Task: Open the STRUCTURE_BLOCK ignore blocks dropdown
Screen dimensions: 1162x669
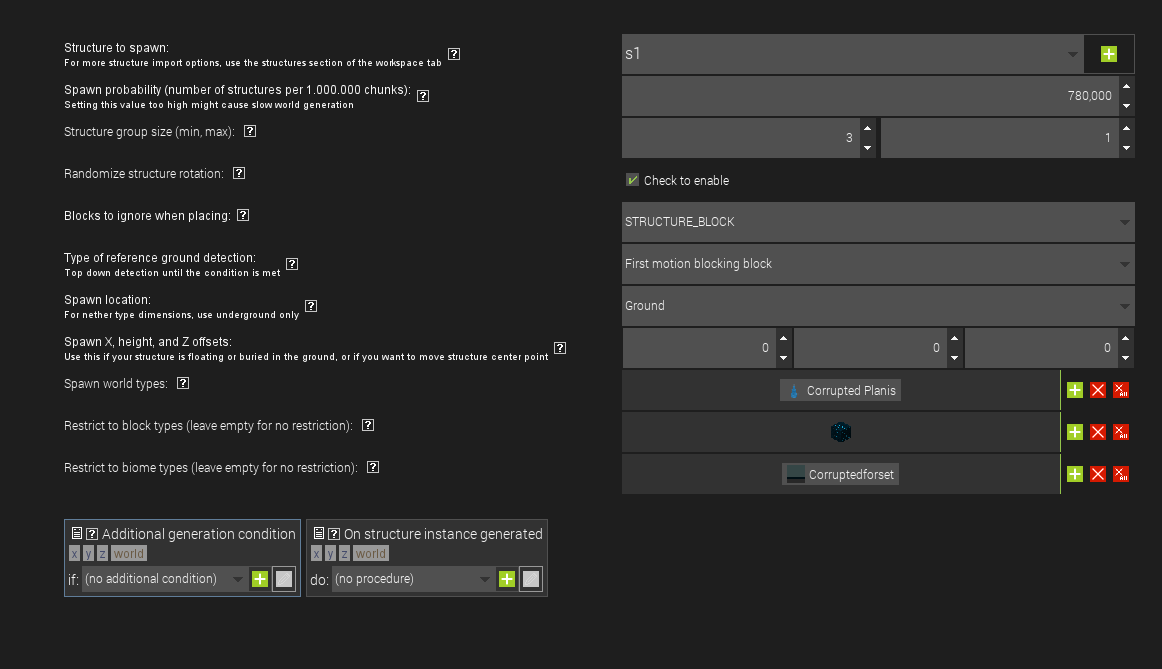Action: (878, 221)
